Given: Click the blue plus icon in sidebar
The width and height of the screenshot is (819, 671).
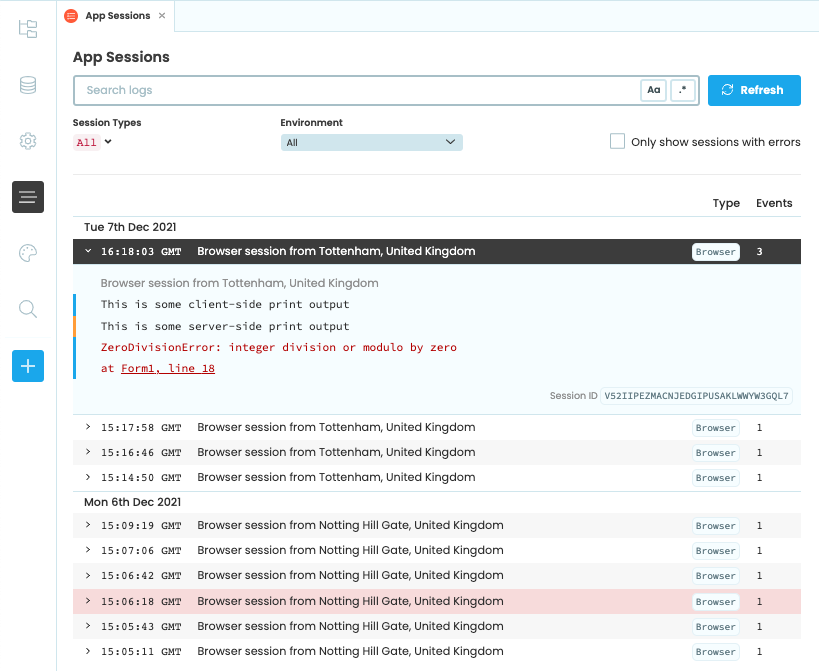Looking at the screenshot, I should [x=27, y=366].
